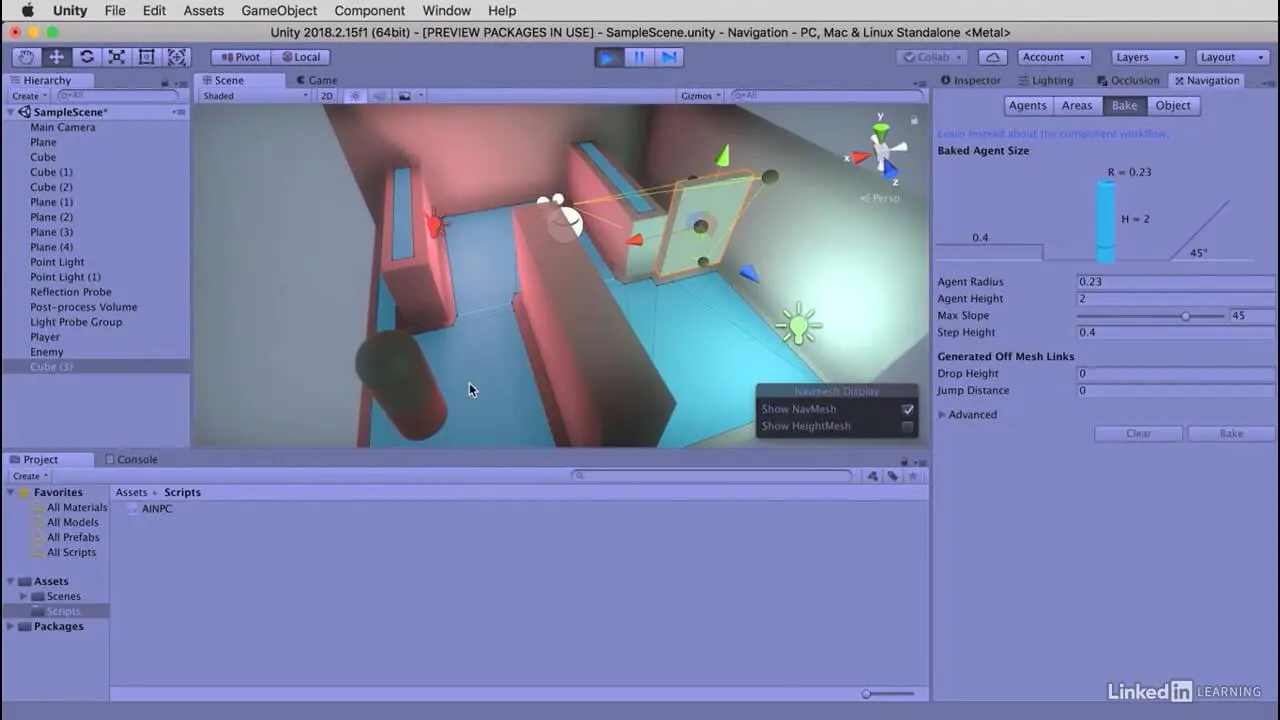1280x720 pixels.
Task: Open the Shaded draw mode dropdown
Action: coord(255,96)
